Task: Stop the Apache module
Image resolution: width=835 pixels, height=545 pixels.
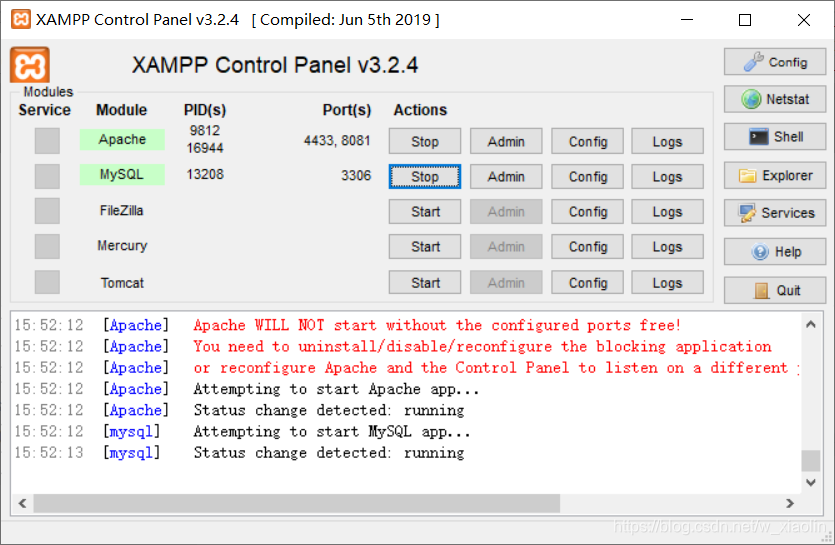Action: [425, 141]
